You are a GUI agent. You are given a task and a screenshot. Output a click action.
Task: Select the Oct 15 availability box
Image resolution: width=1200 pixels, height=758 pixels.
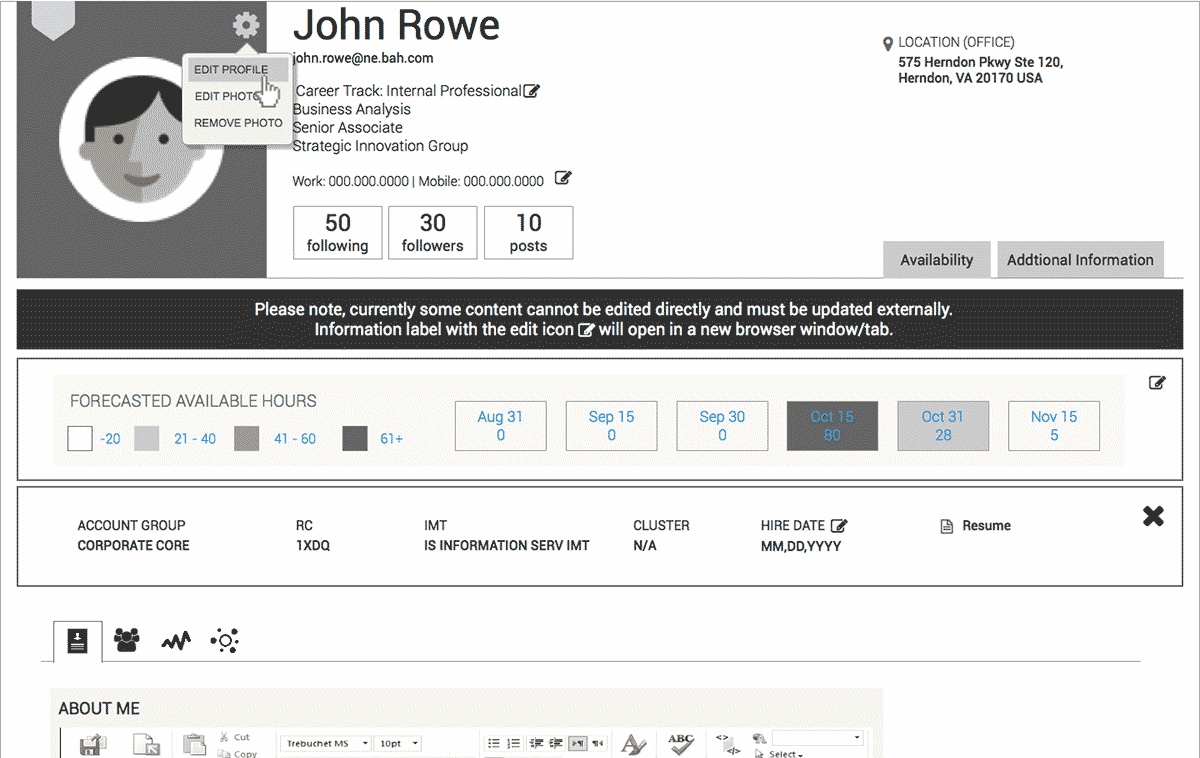coord(832,426)
